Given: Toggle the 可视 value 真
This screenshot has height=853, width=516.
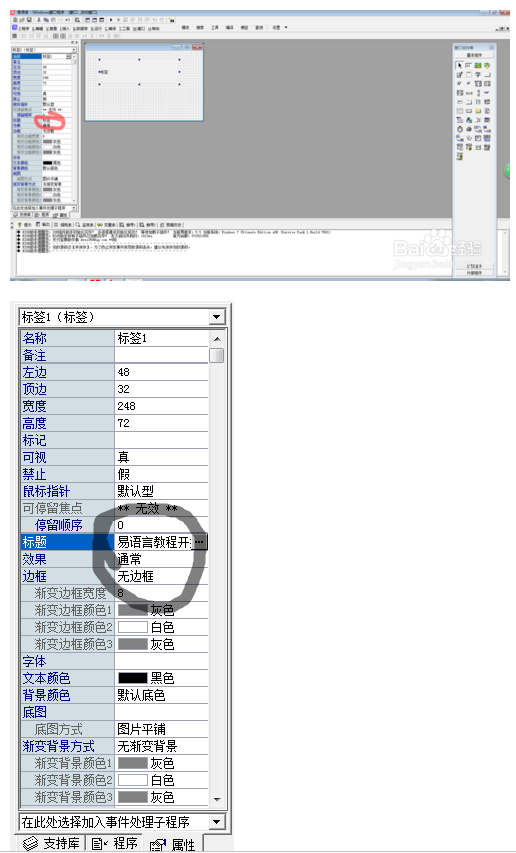Looking at the screenshot, I should click(x=161, y=457).
